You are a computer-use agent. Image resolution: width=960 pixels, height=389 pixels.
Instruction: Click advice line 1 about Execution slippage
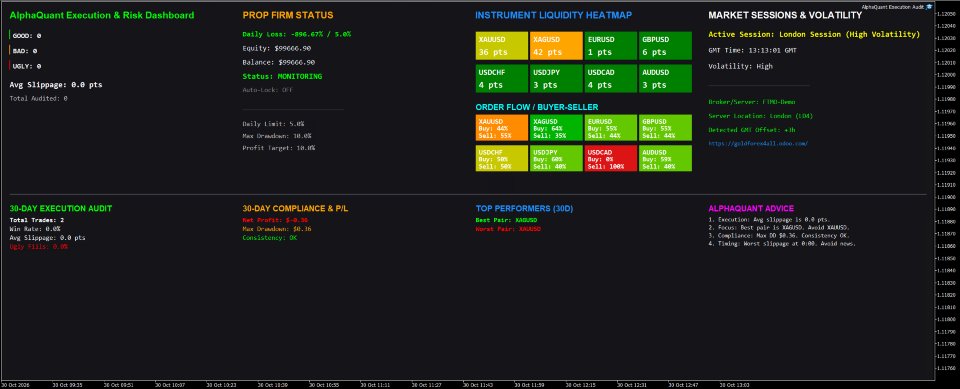click(769, 219)
